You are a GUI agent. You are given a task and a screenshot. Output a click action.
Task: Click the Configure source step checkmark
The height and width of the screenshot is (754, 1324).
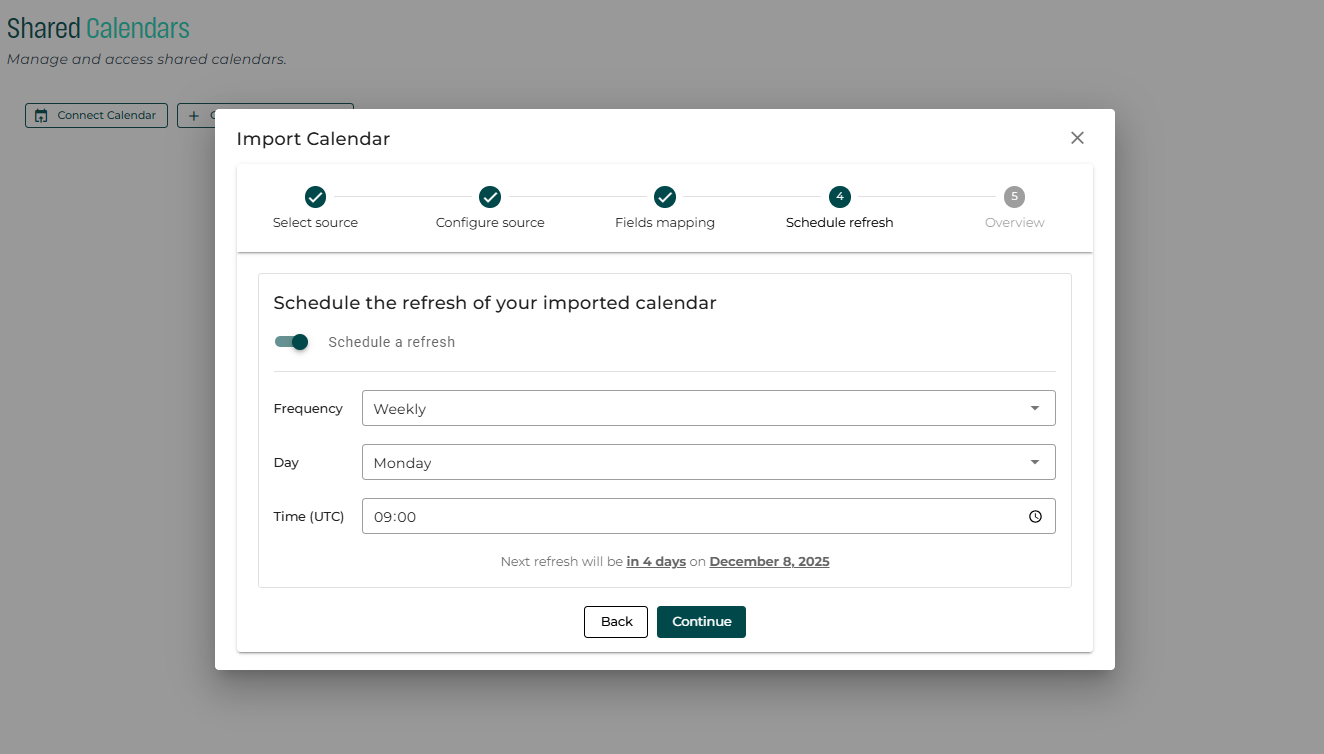pos(490,197)
